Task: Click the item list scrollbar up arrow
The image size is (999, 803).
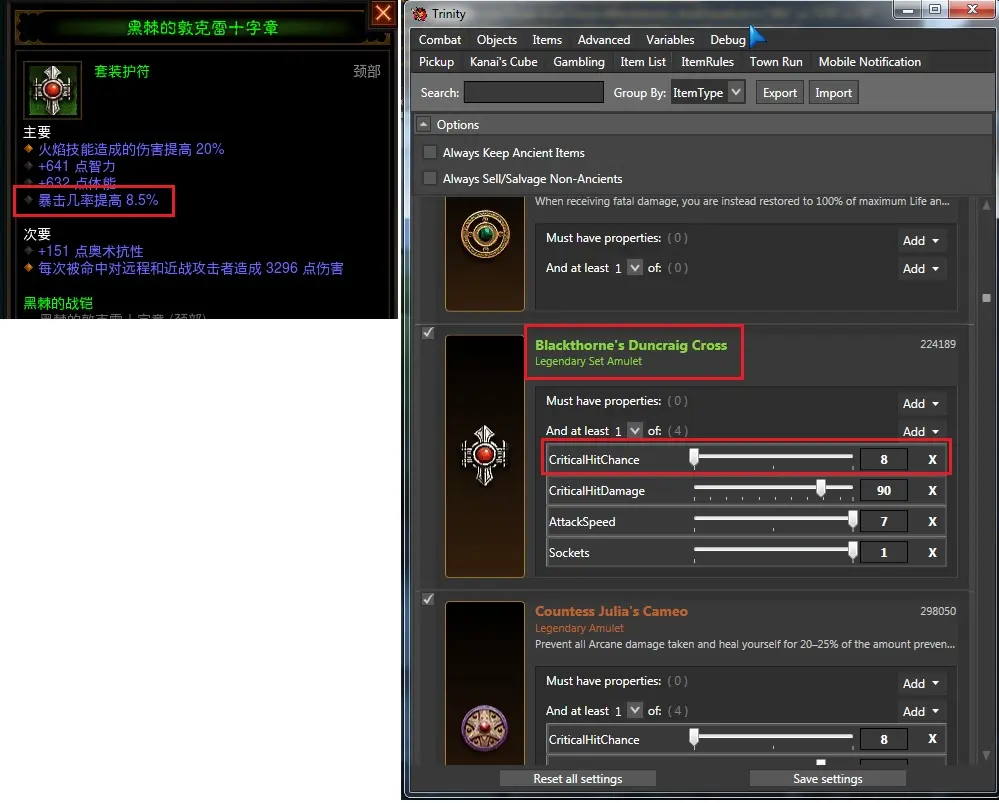Action: tap(986, 205)
